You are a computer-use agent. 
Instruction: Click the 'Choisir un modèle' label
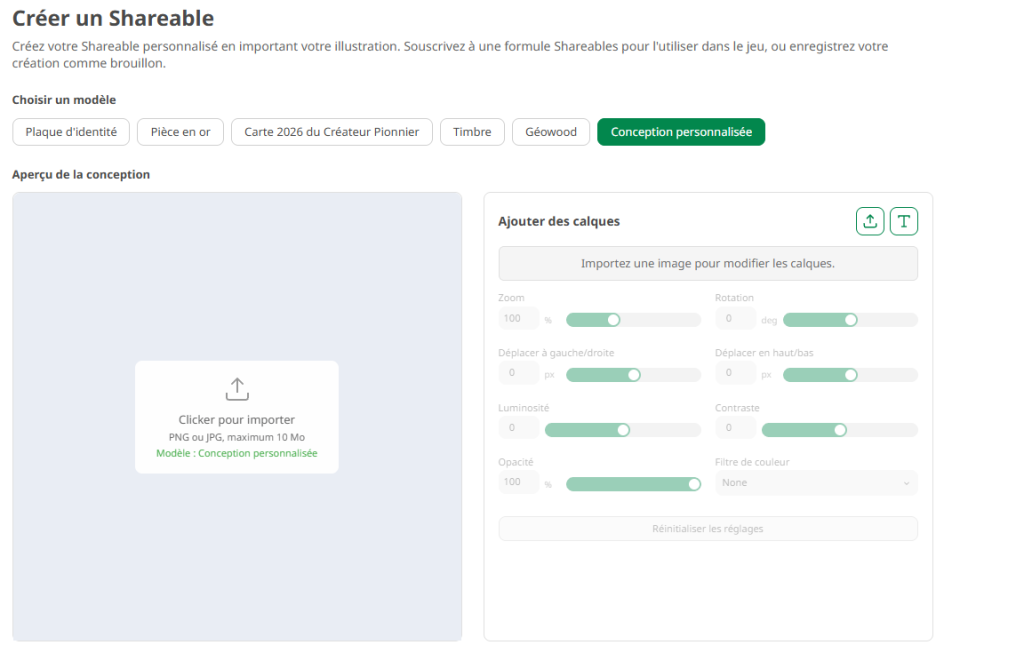click(x=64, y=100)
